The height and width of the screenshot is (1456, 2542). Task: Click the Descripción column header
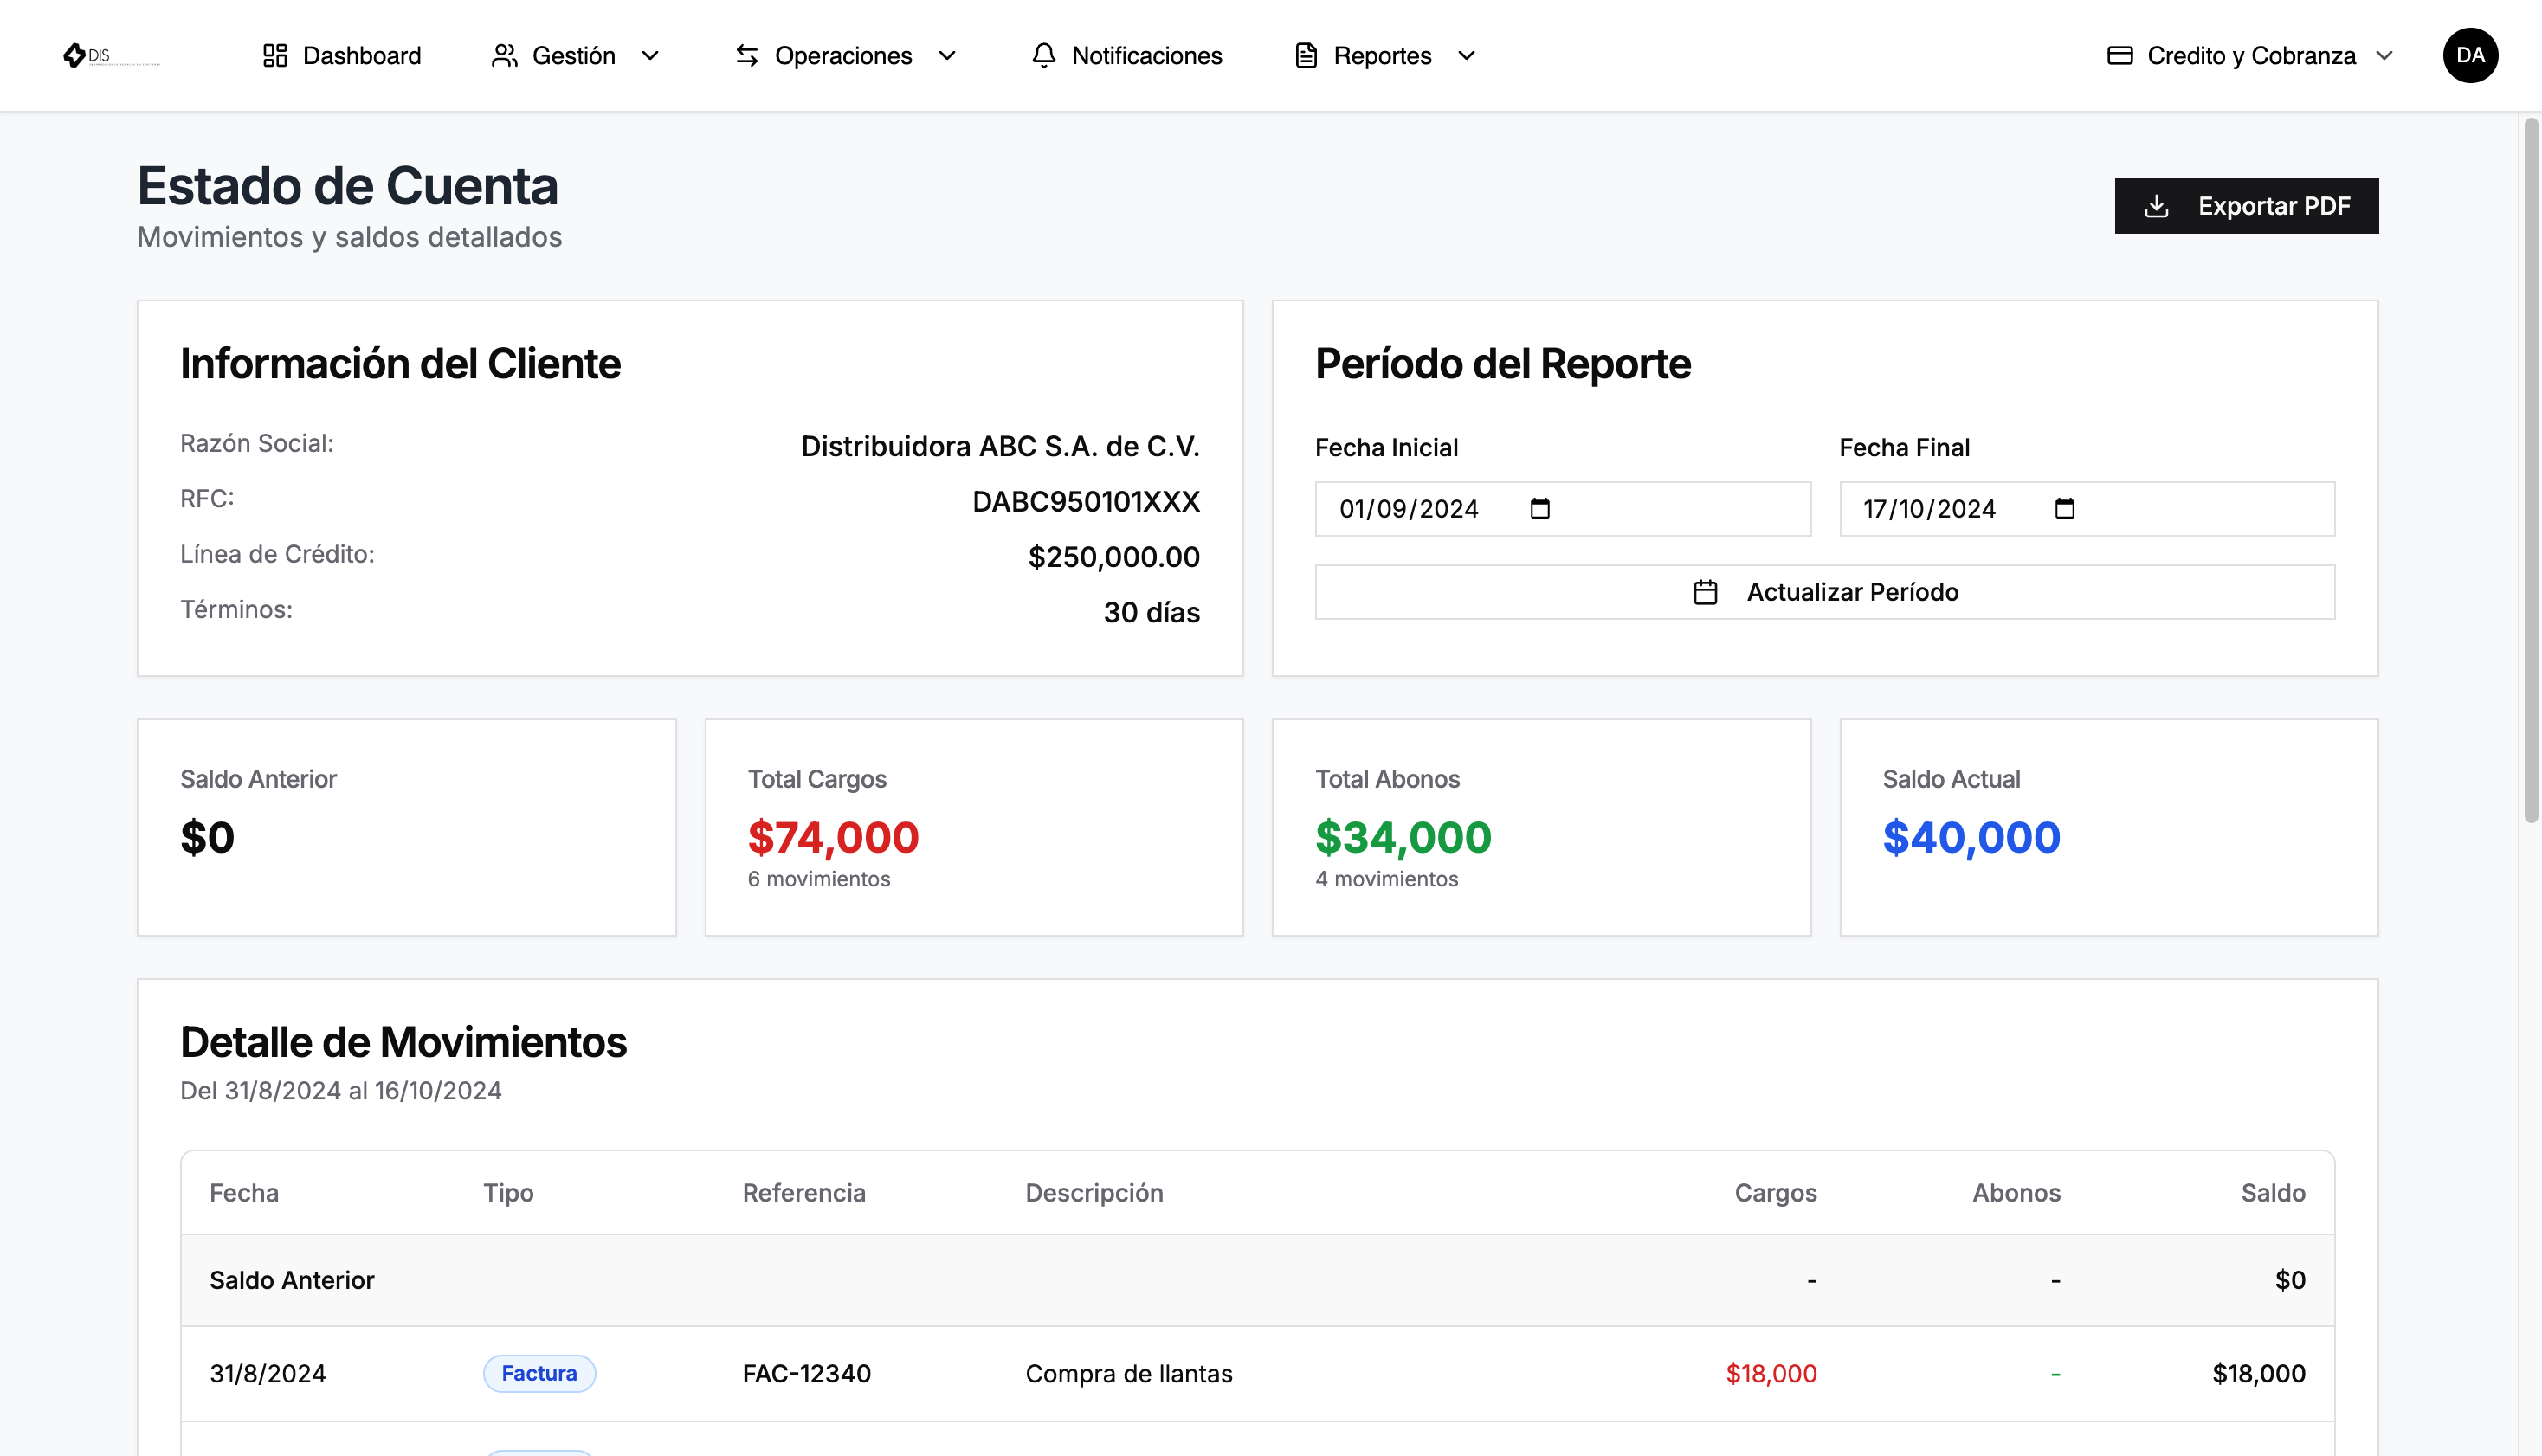point(1094,1192)
